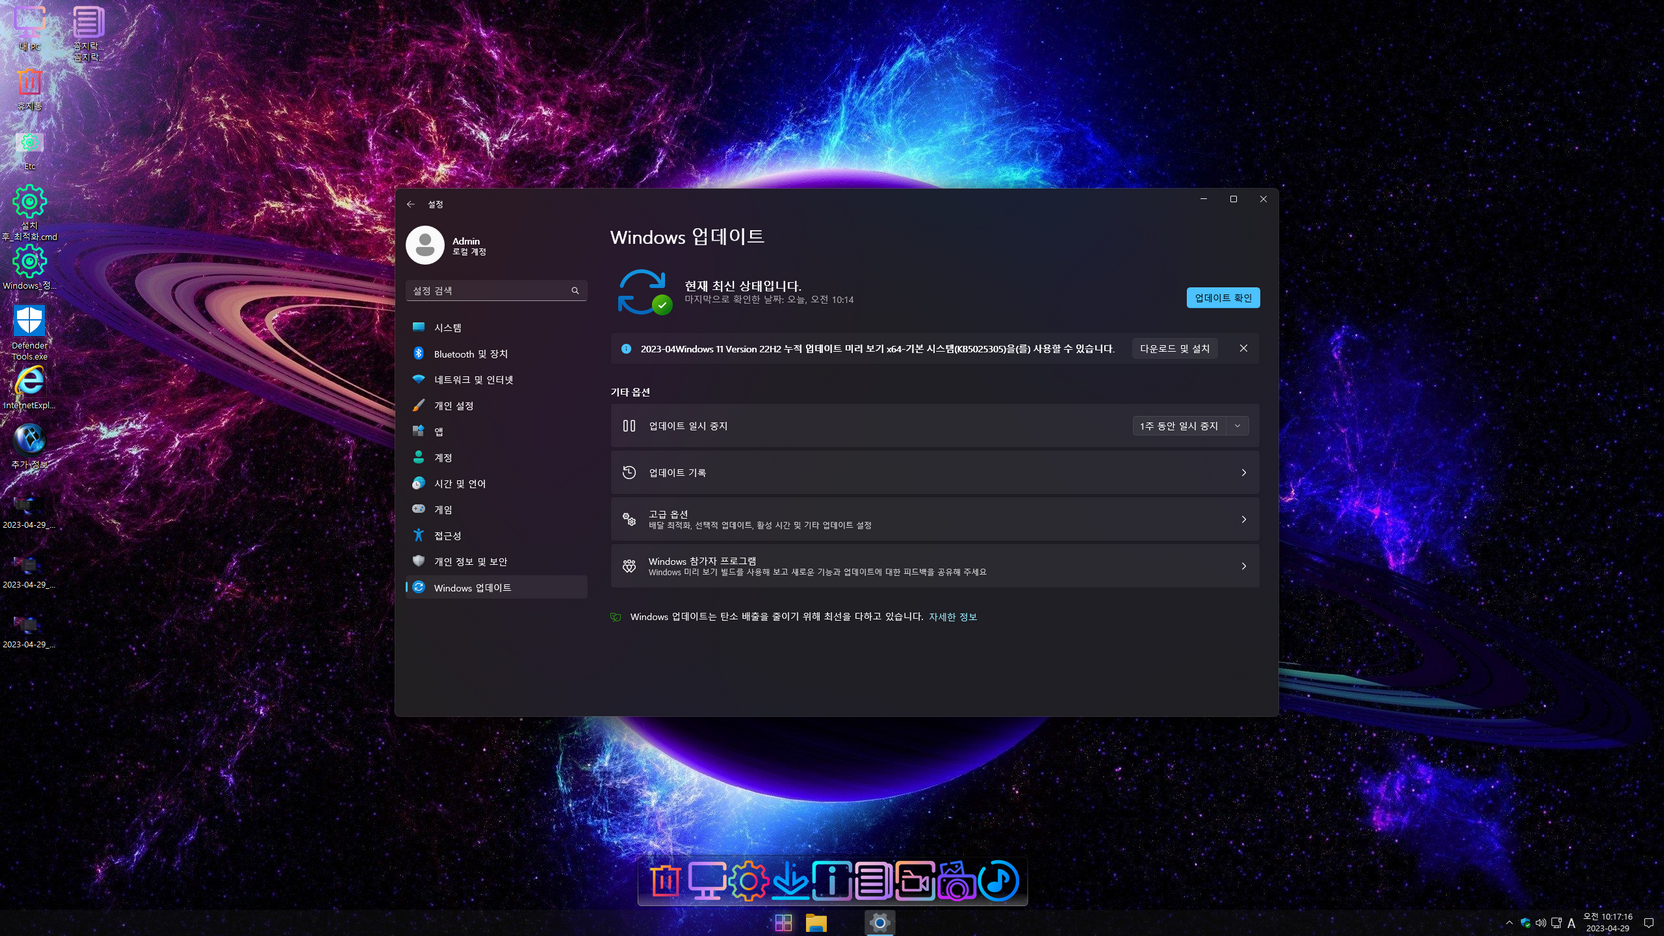
Task: Open 시스템 settings category
Action: click(x=496, y=328)
